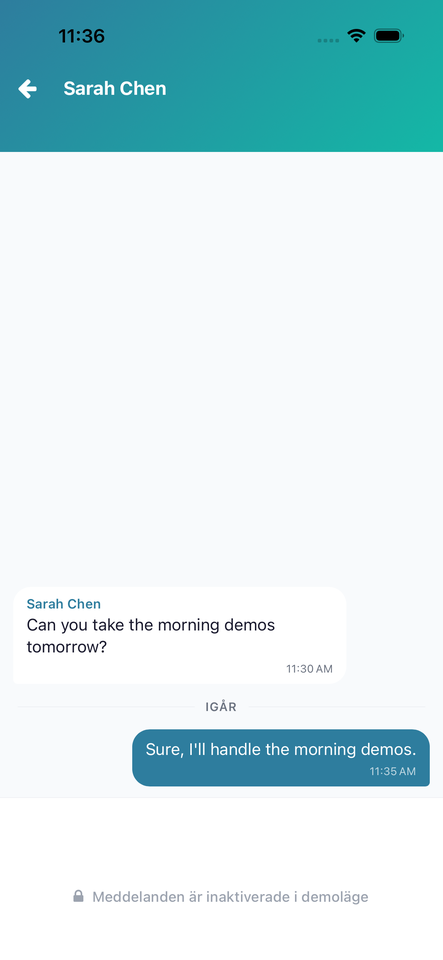Tap the IGÅR date separator
Viewport: 443px width, 960px height.
[221, 707]
